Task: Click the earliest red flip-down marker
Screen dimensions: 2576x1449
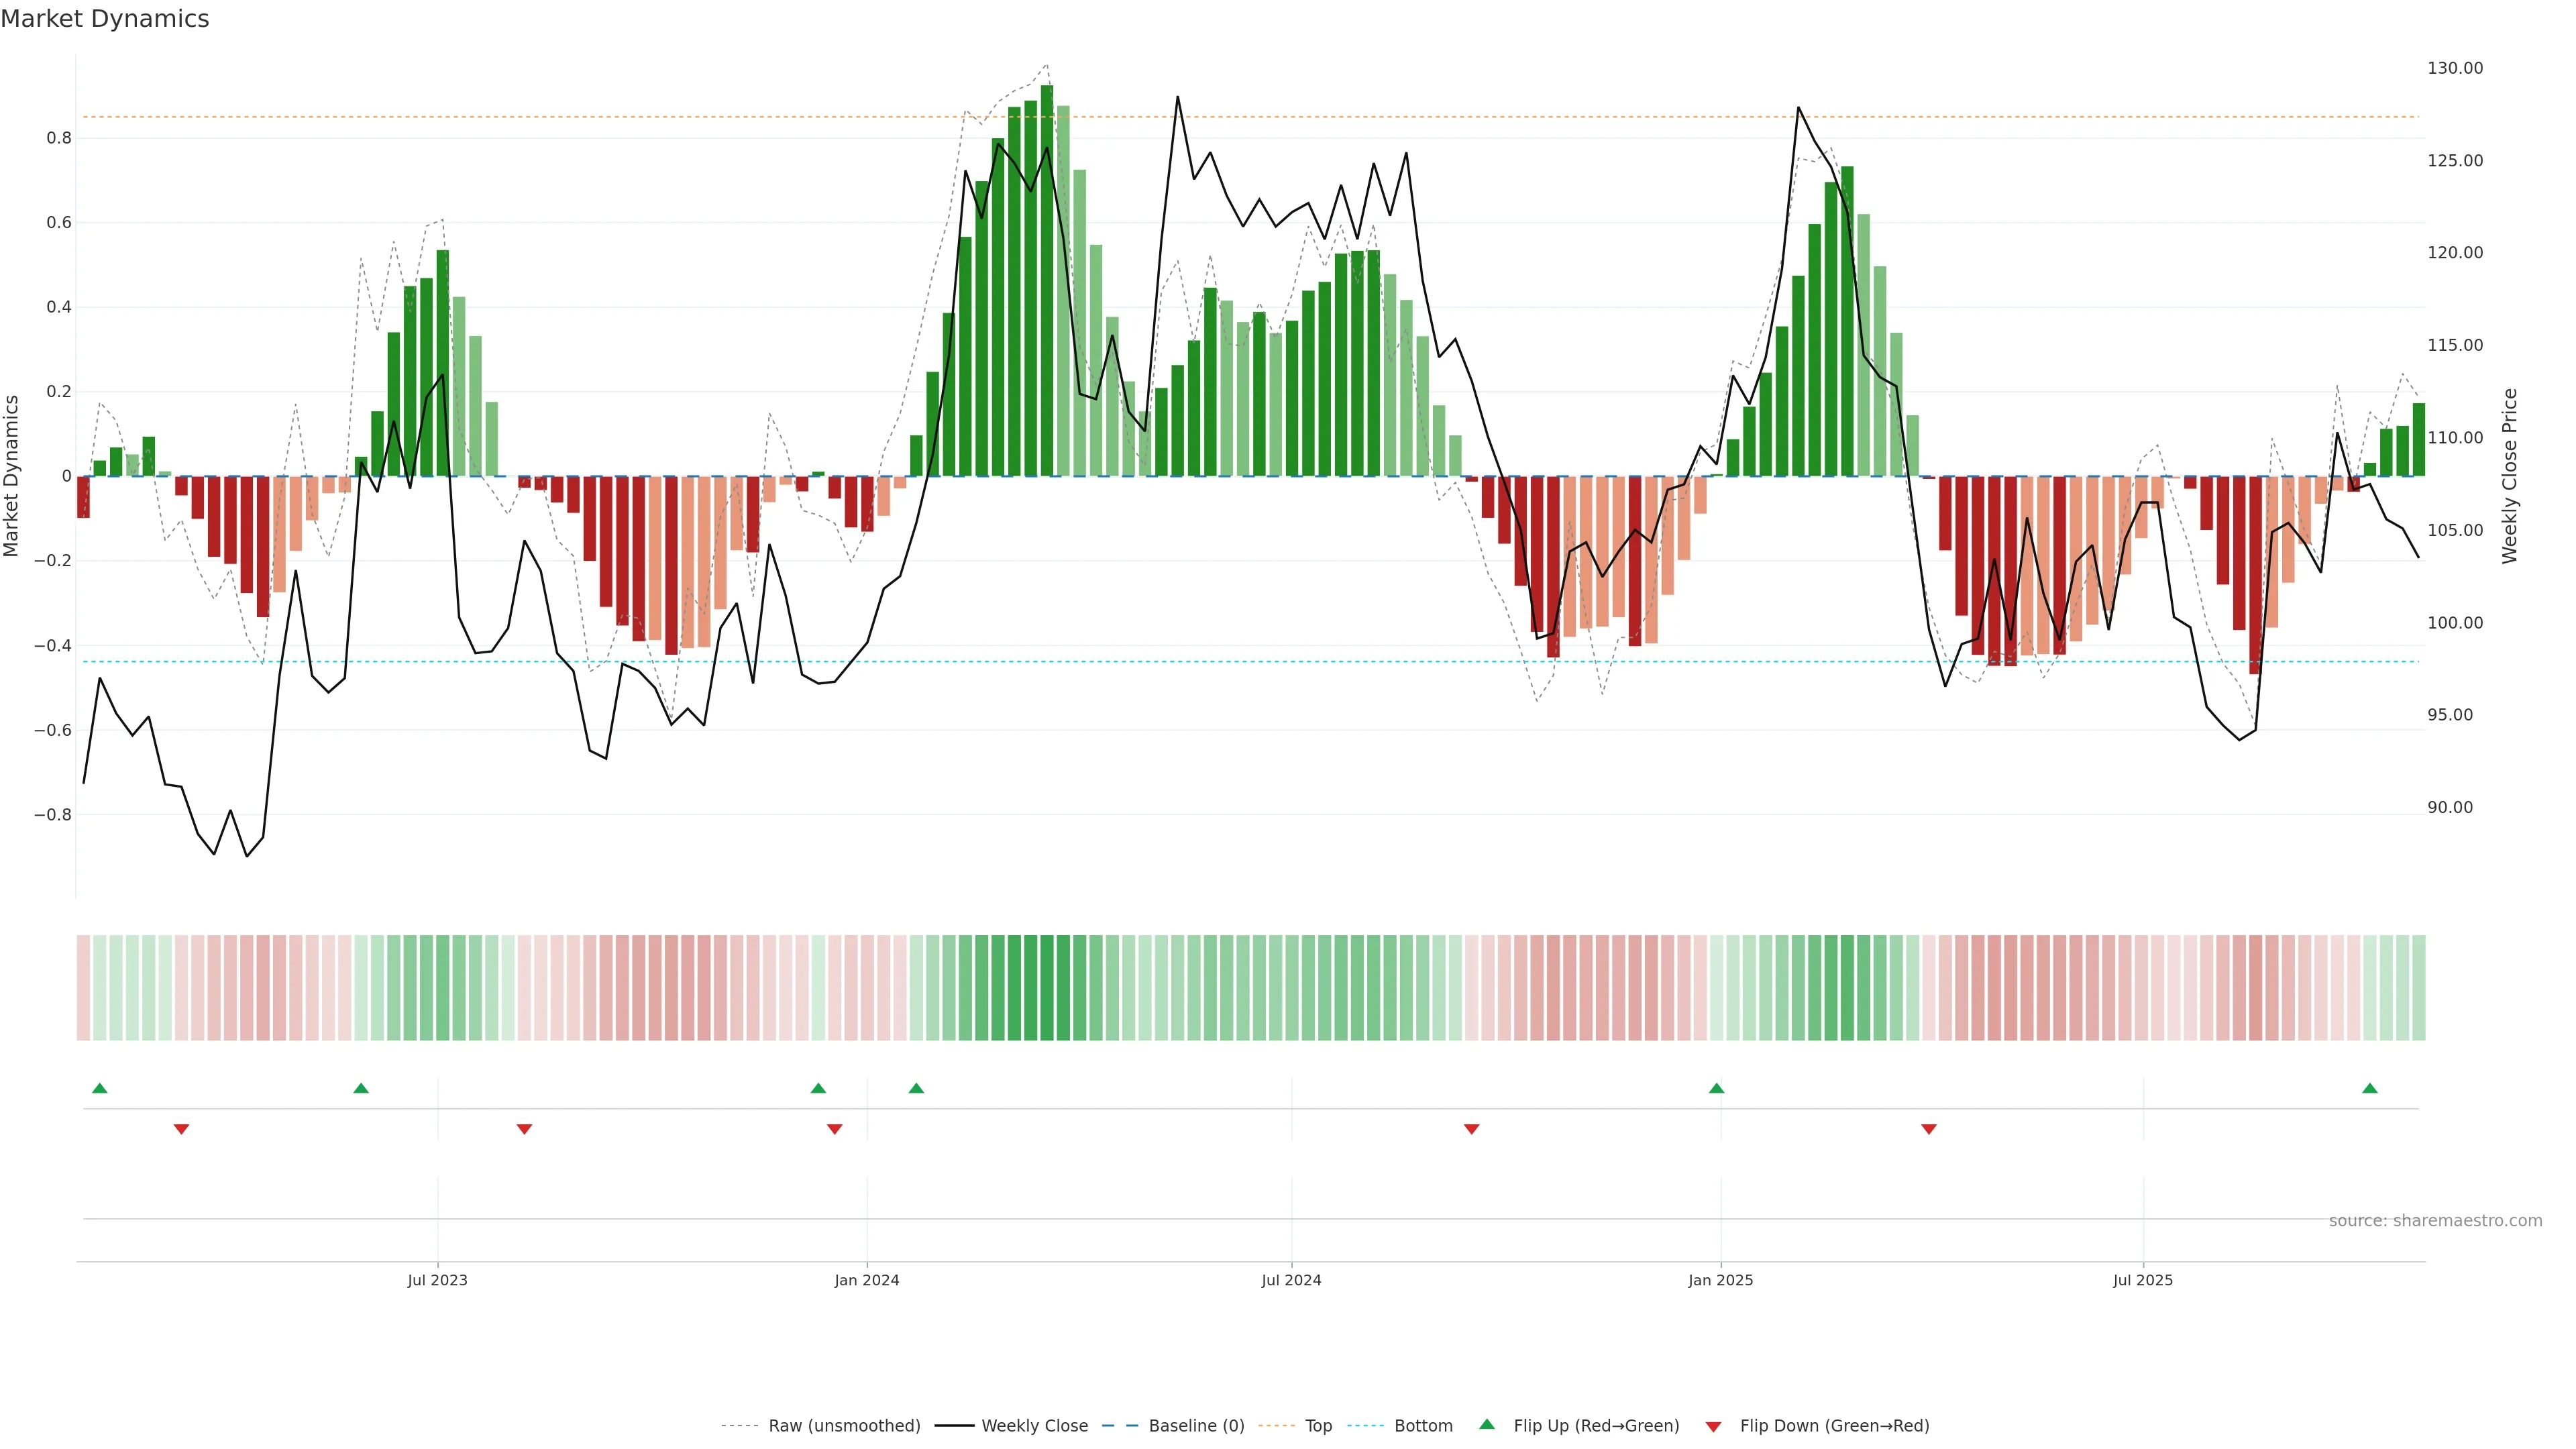Action: [181, 1129]
